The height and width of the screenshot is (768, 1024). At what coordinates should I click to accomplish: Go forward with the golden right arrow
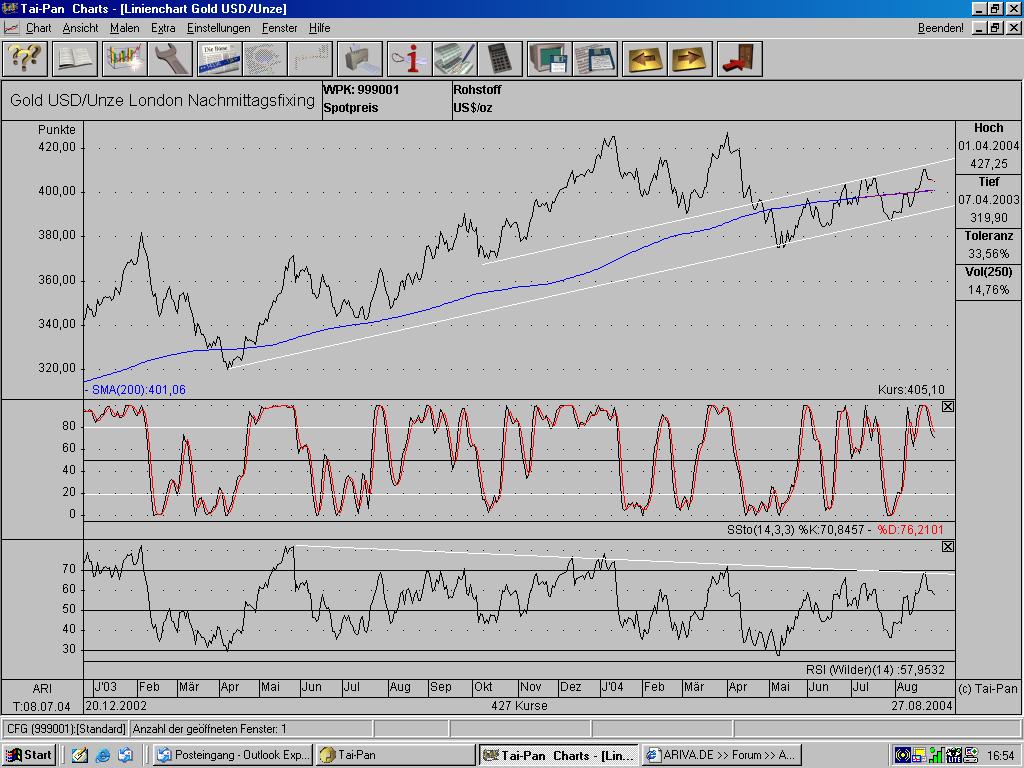(x=690, y=59)
